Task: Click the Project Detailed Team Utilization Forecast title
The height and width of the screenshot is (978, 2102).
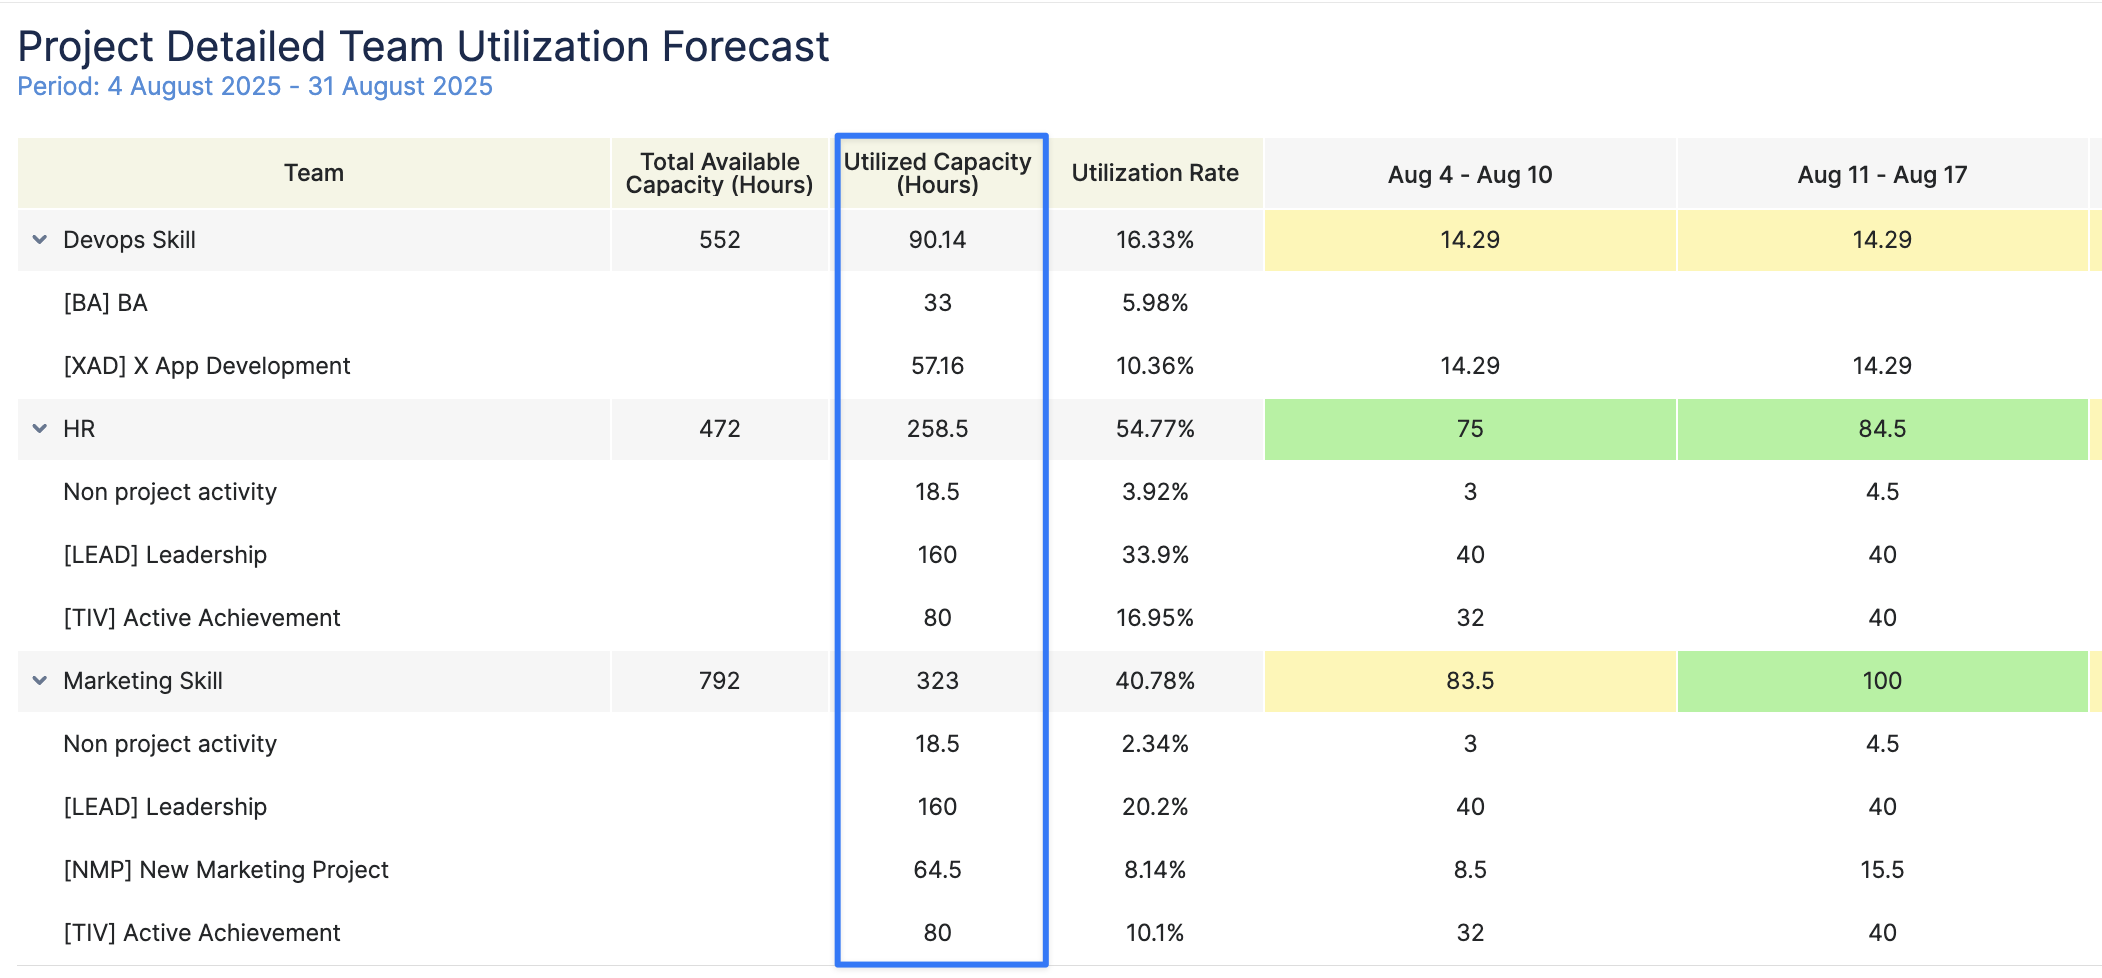Action: pyautogui.click(x=423, y=46)
